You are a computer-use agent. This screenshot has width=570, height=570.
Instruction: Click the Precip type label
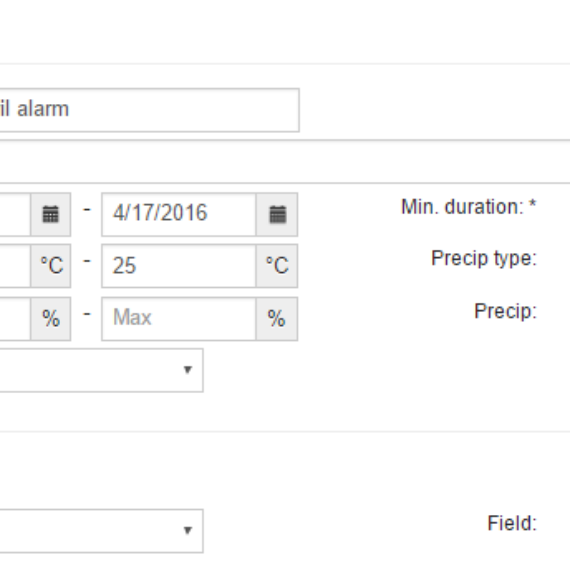click(x=484, y=258)
